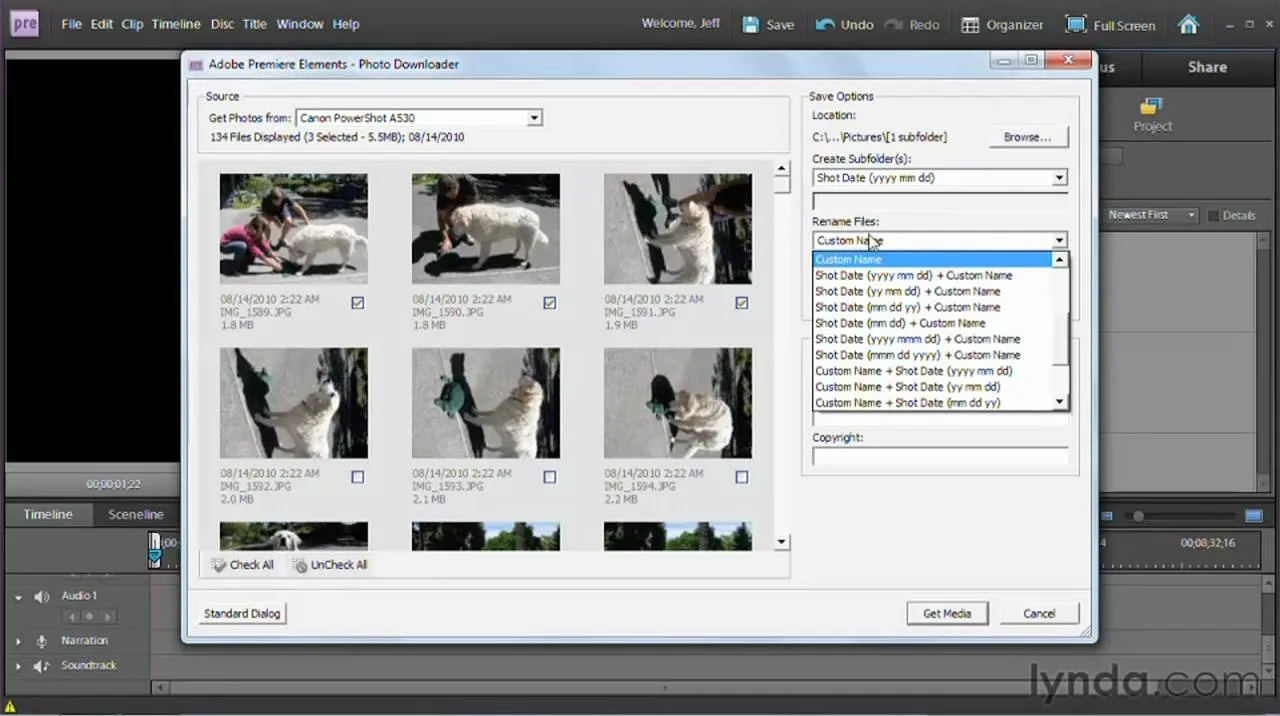Click the UnCheck All icon
This screenshot has width=1280, height=716.
click(x=299, y=565)
